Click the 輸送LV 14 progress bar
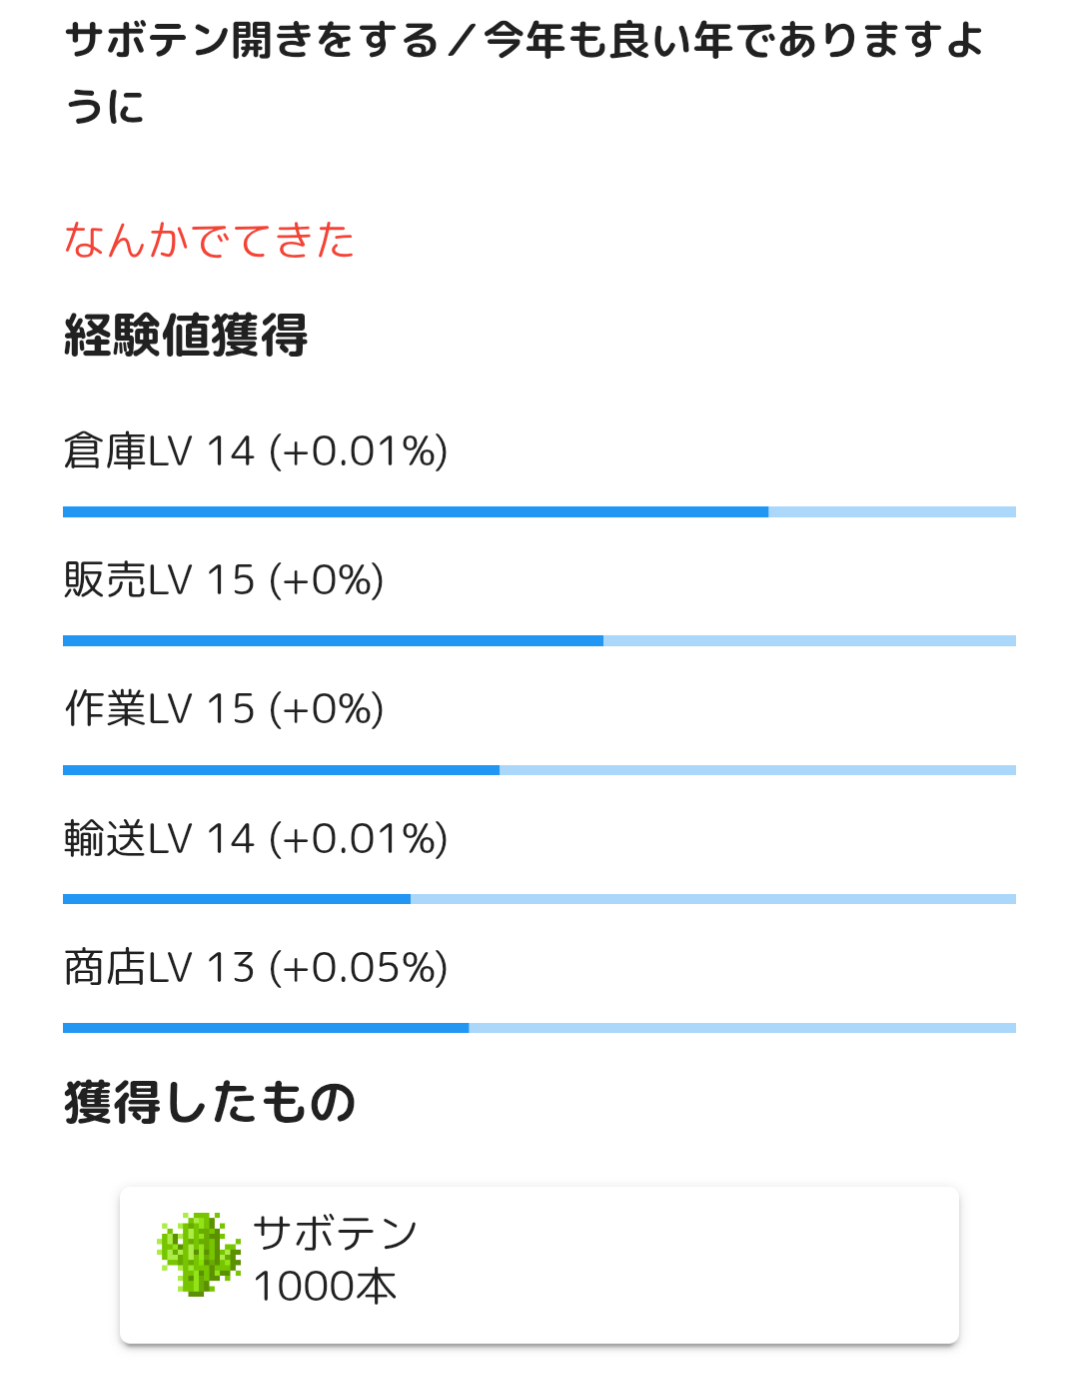This screenshot has height=1391, width=1079. pos(539,899)
